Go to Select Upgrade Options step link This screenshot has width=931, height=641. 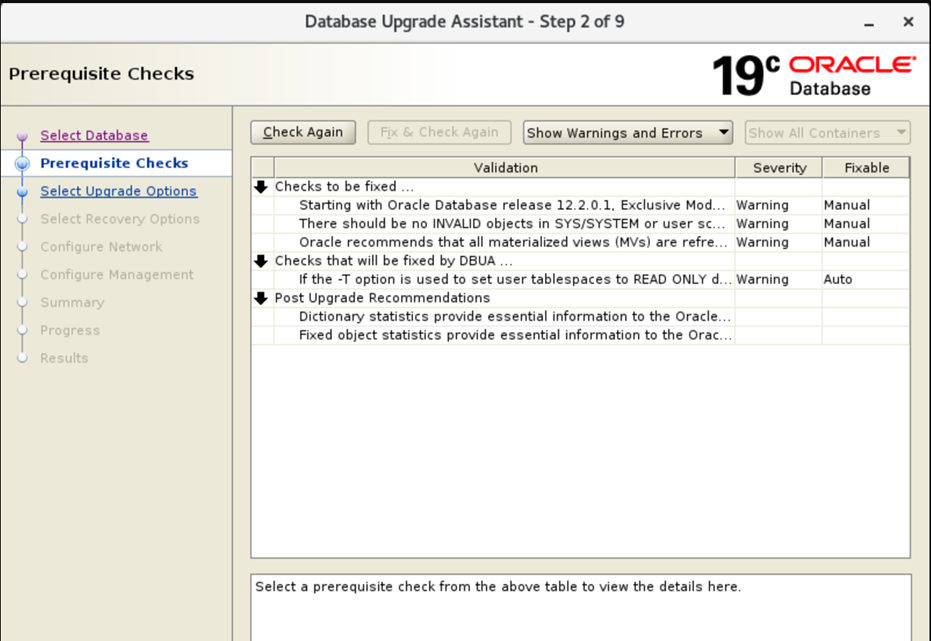tap(118, 191)
